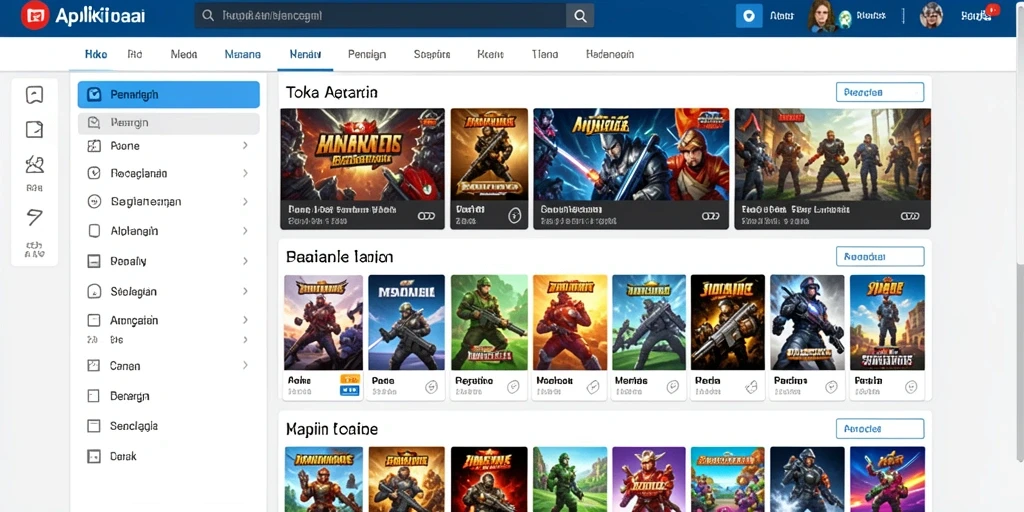Switch to the Menana tab

point(242,55)
